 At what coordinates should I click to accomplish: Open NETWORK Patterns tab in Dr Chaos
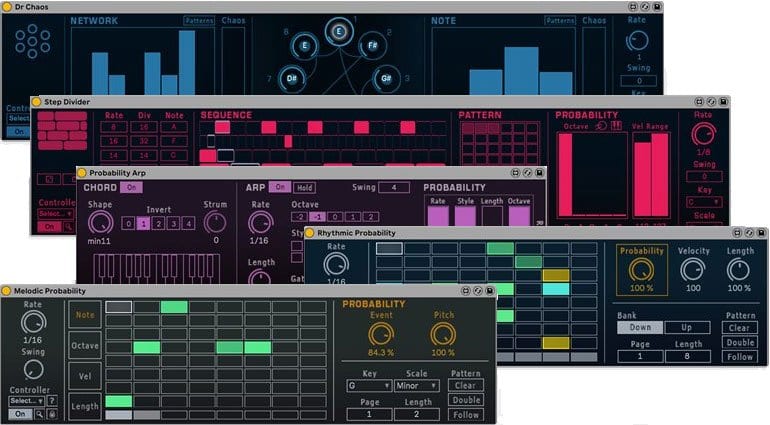[199, 21]
